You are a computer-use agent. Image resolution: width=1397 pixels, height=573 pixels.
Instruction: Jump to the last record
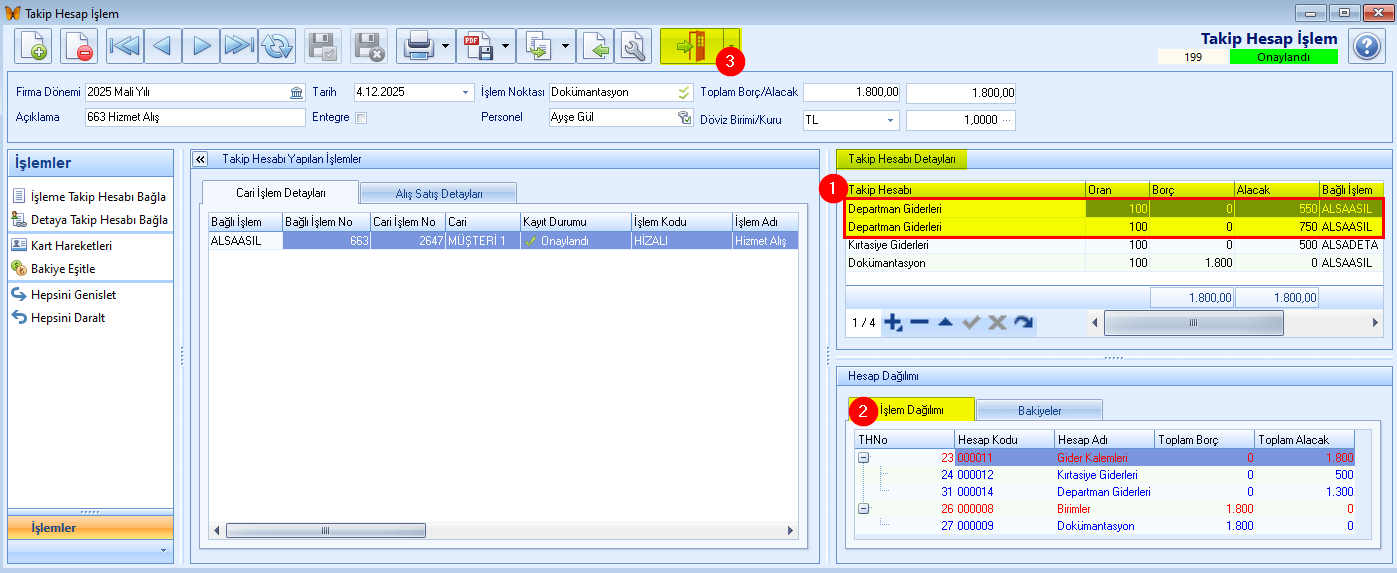(x=238, y=46)
